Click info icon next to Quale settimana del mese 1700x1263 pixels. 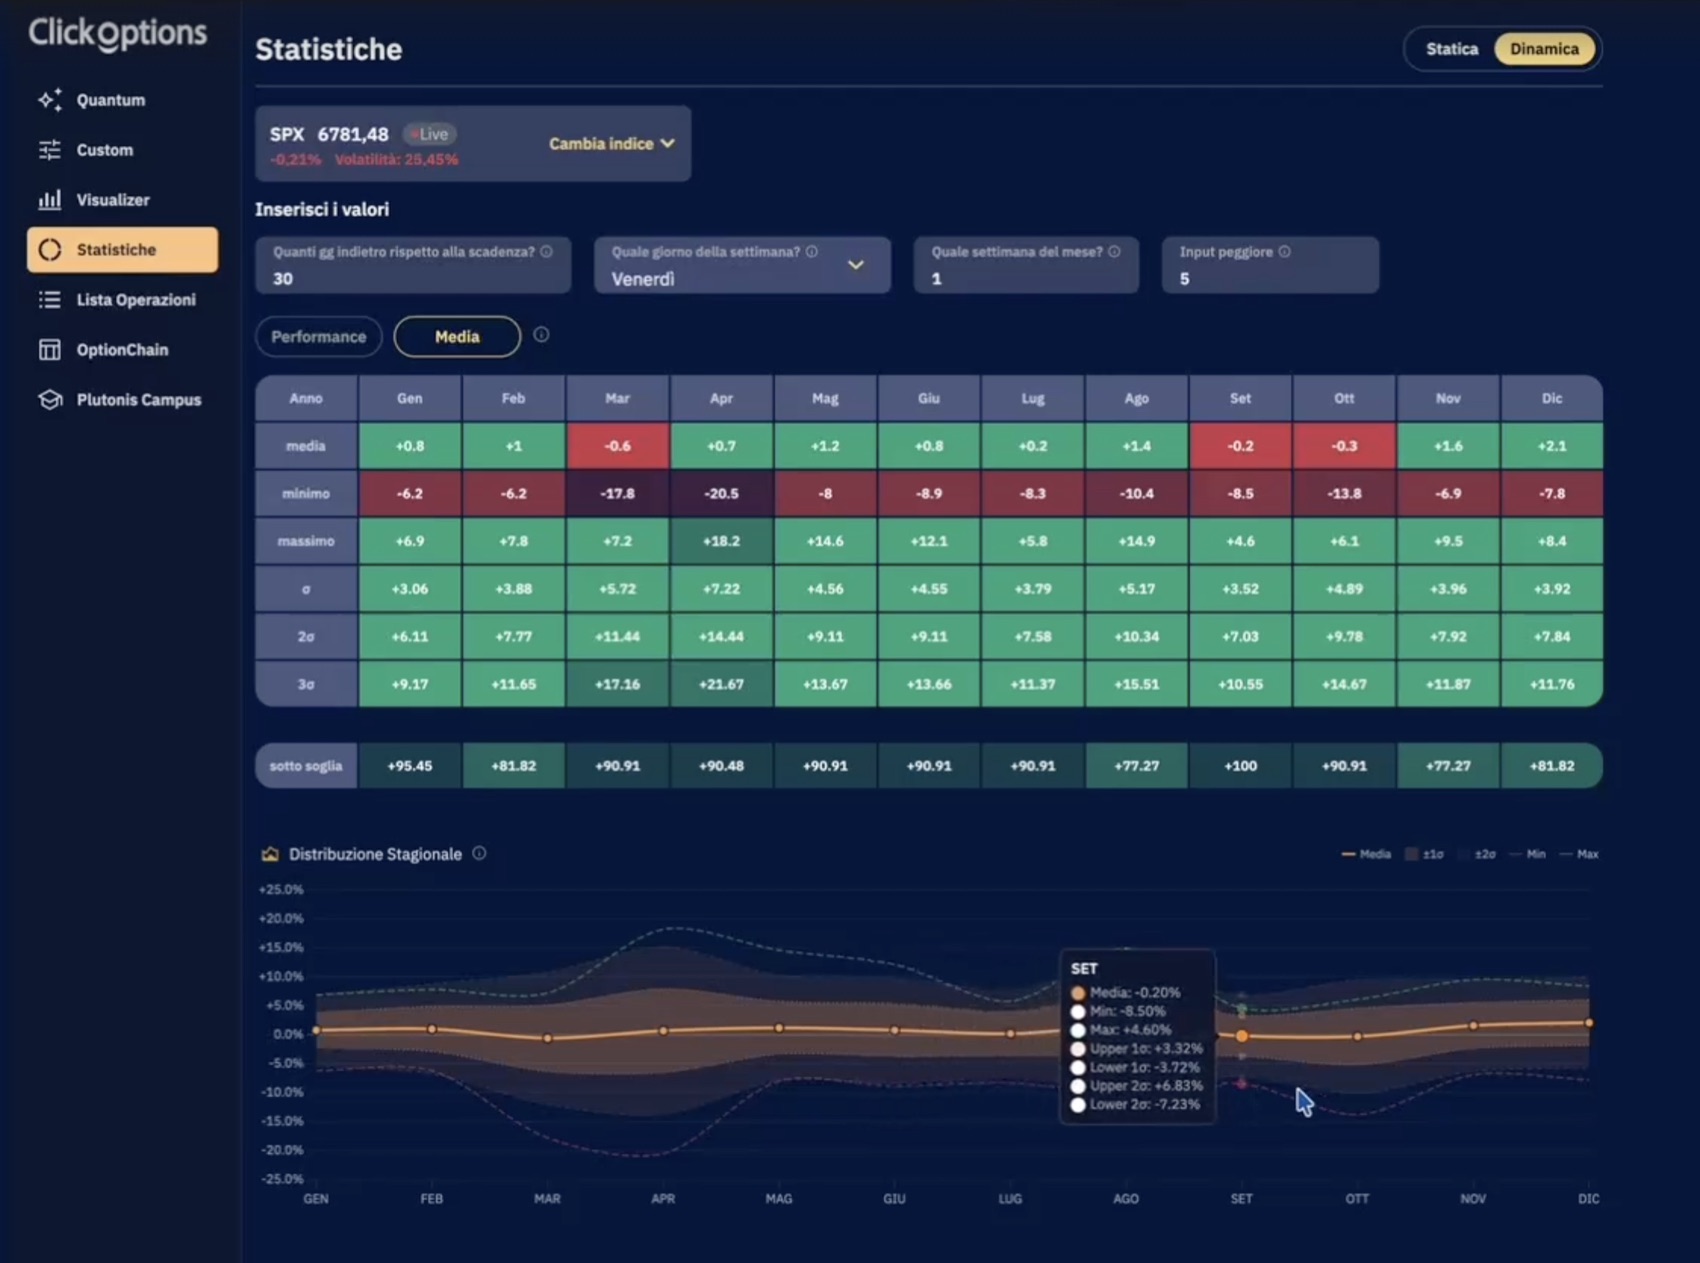point(1114,252)
